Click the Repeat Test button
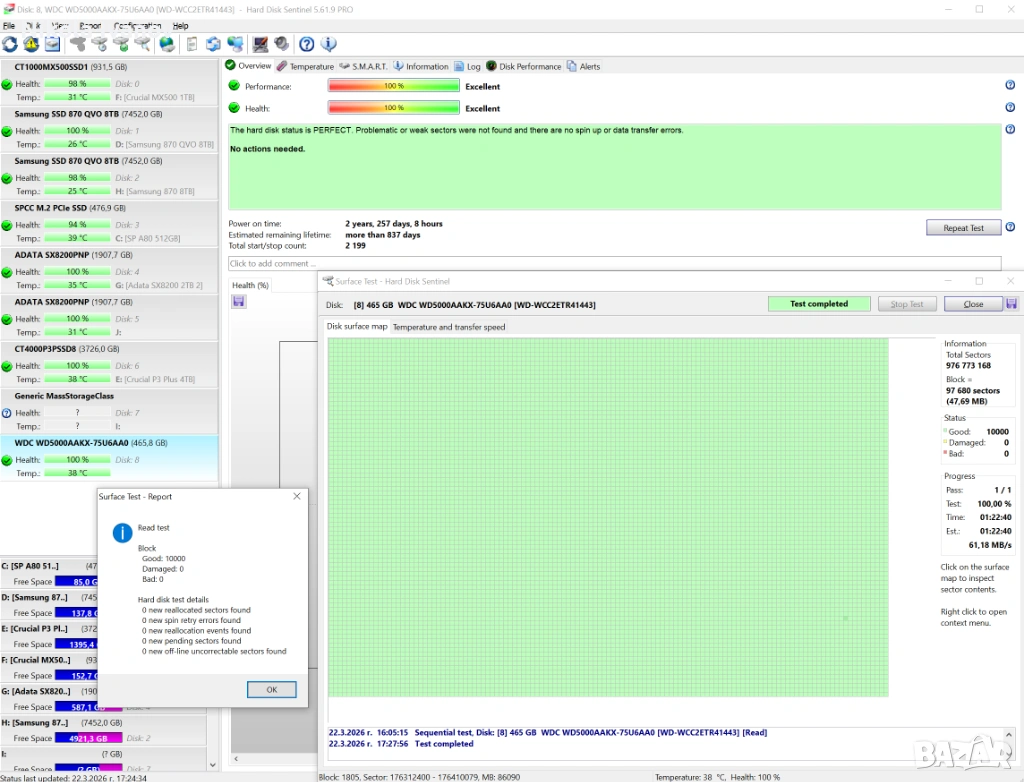 coord(963,228)
